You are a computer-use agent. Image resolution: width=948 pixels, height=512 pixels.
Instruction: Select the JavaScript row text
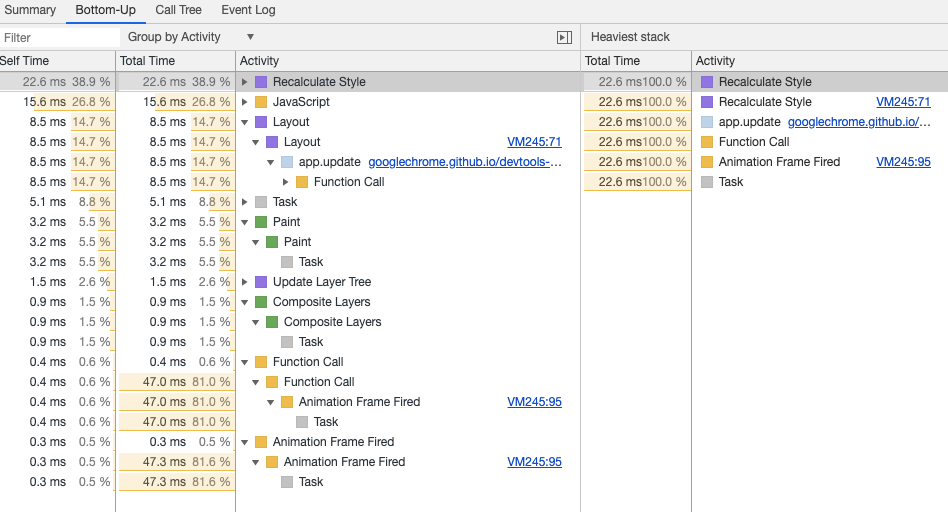301,102
